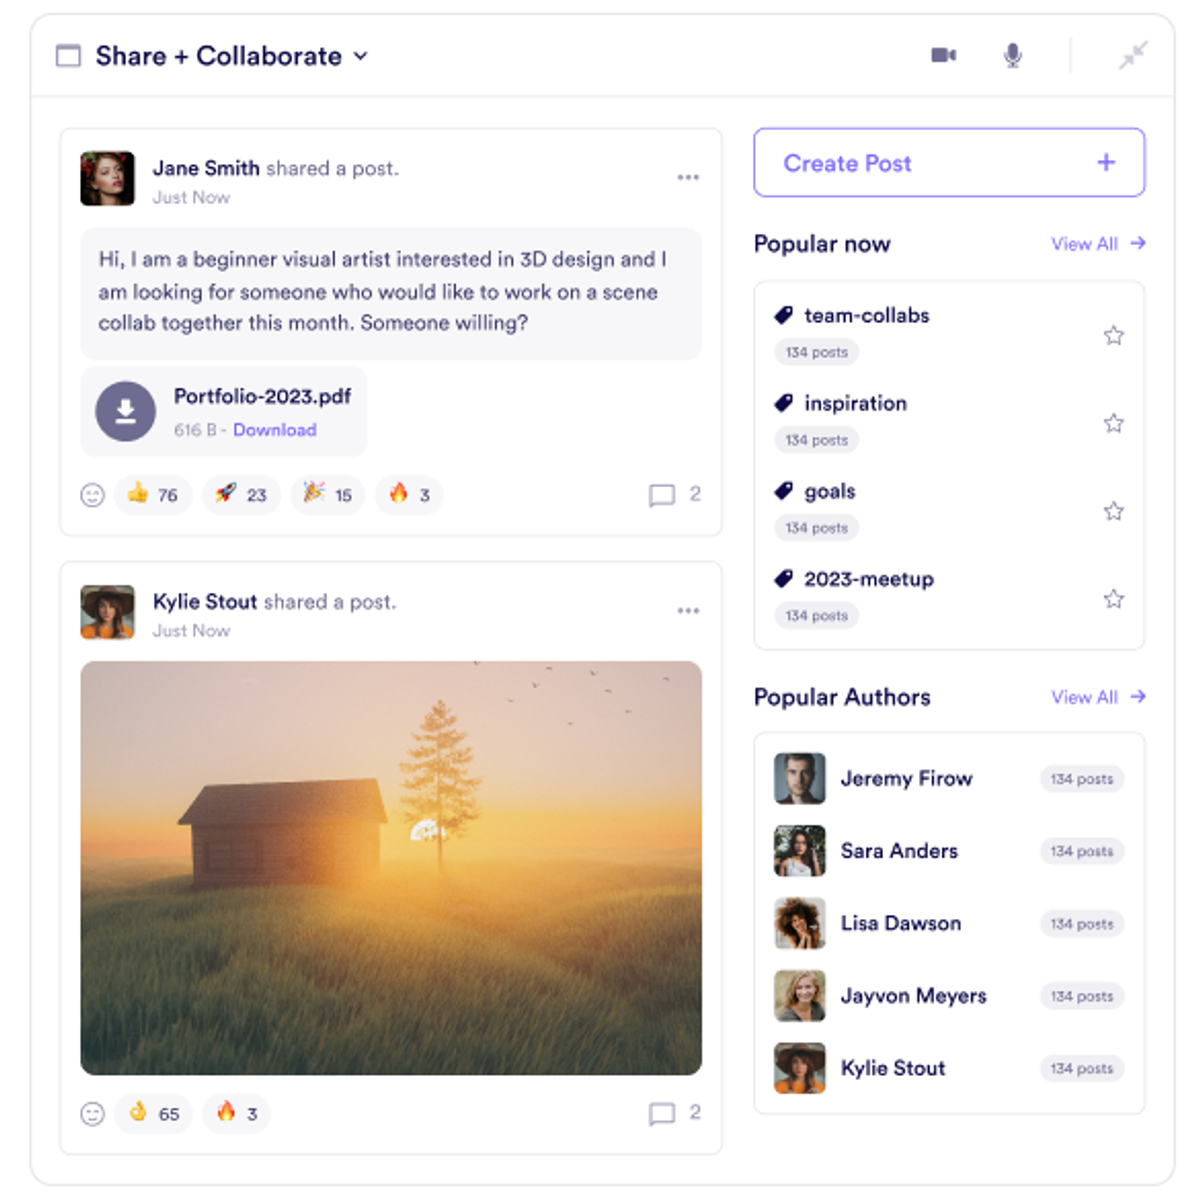Click the Create Post button
Screen dimensions: 1200x1198
tap(948, 163)
